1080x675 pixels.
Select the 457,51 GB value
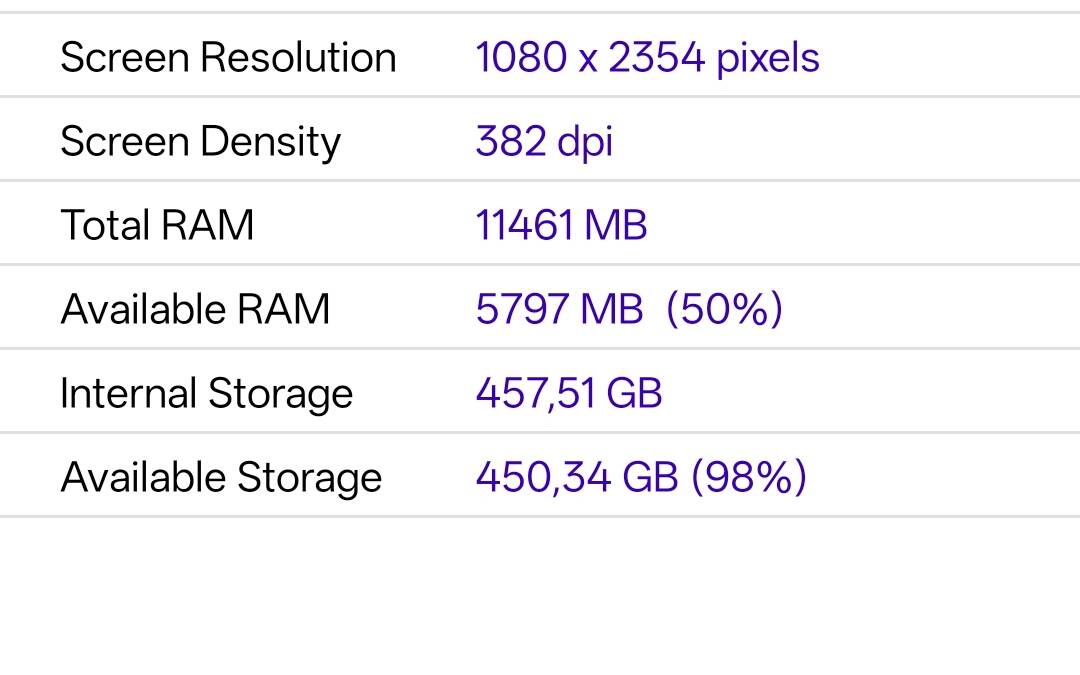click(x=568, y=392)
